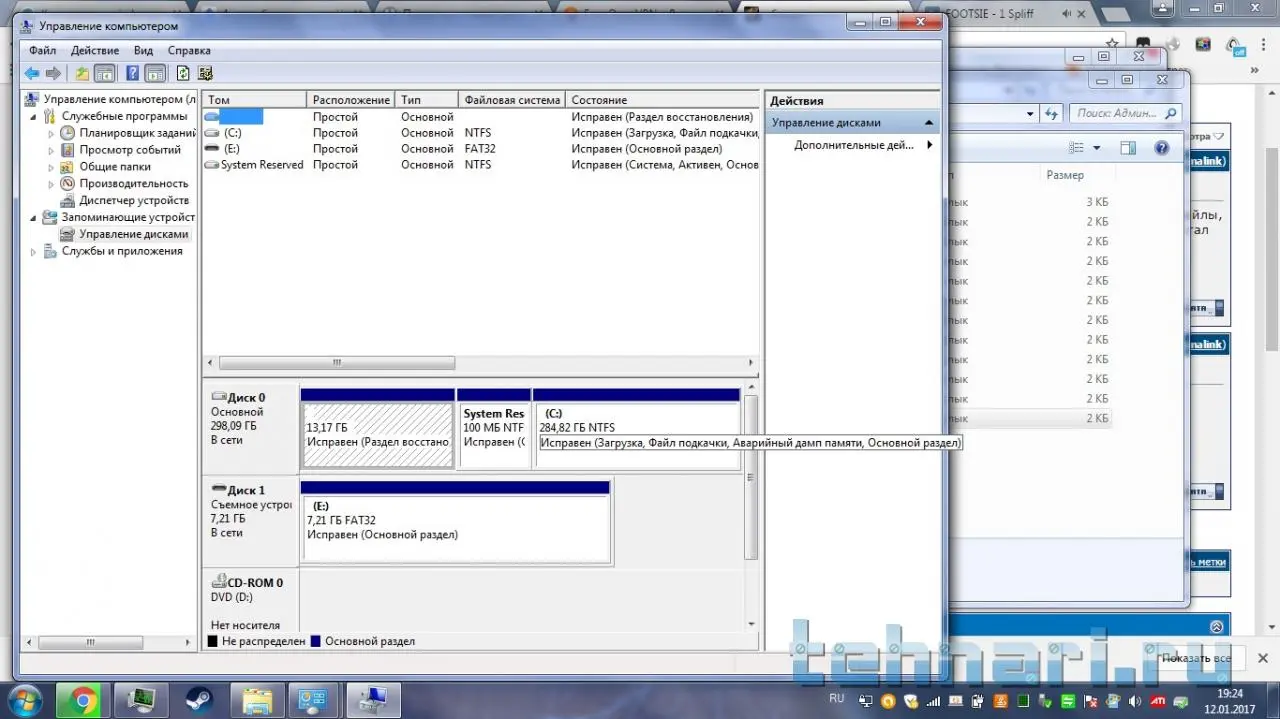1280x719 pixels.
Task: Expand the Службы и приложения node
Action: (34, 251)
